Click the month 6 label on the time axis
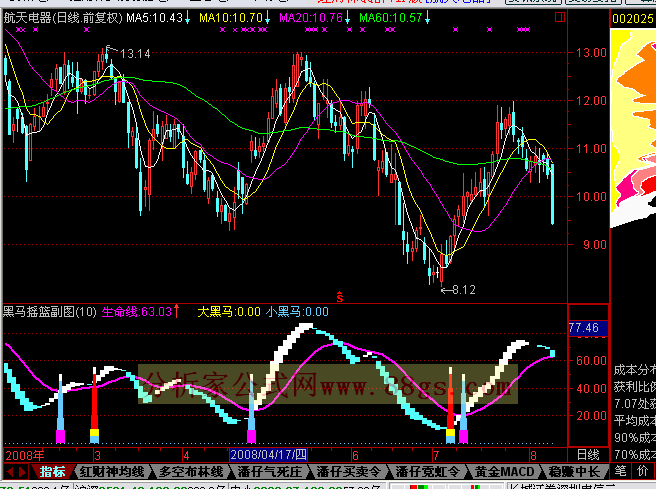 356,455
